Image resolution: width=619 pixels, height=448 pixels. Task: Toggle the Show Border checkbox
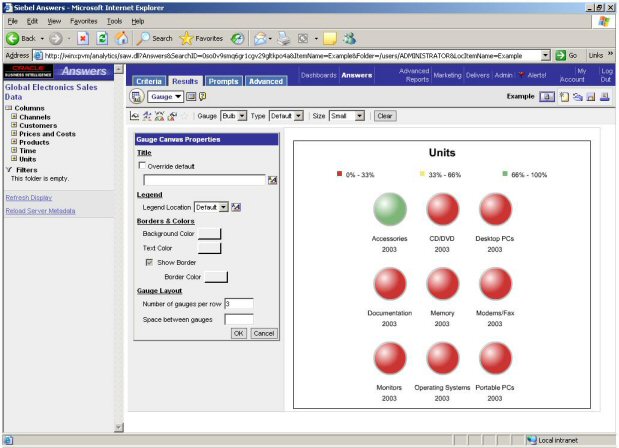149,262
